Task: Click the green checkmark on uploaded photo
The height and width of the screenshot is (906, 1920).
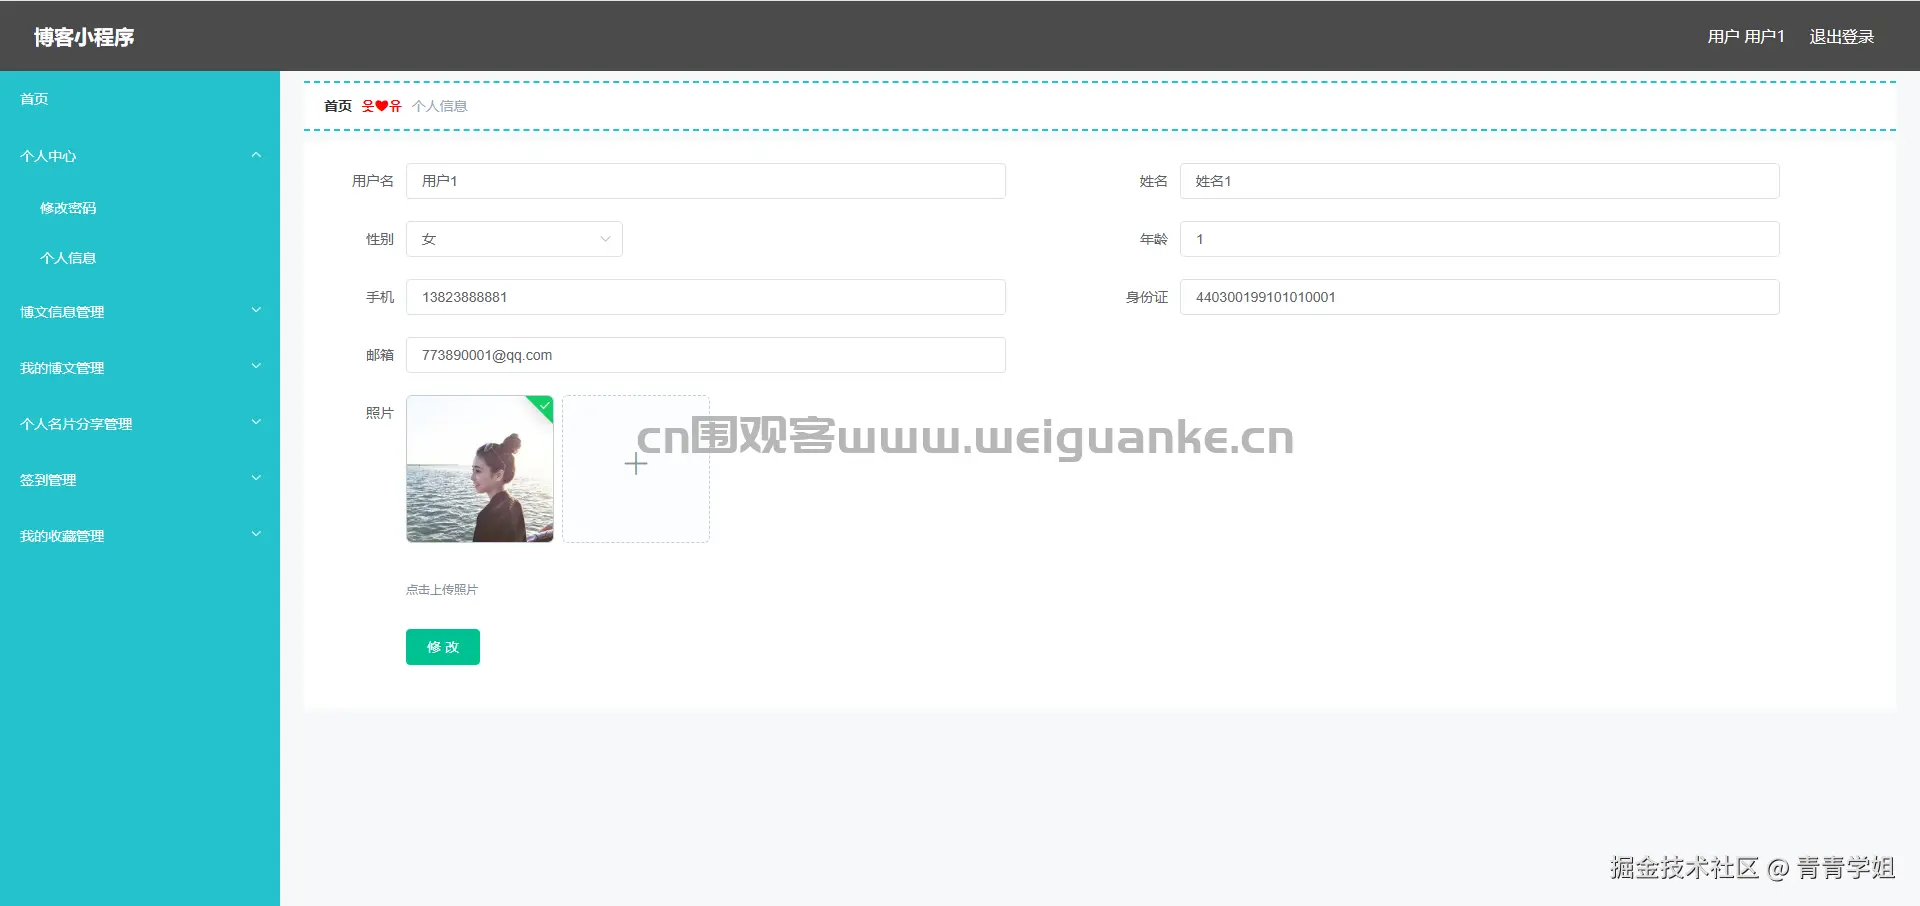Action: (543, 406)
